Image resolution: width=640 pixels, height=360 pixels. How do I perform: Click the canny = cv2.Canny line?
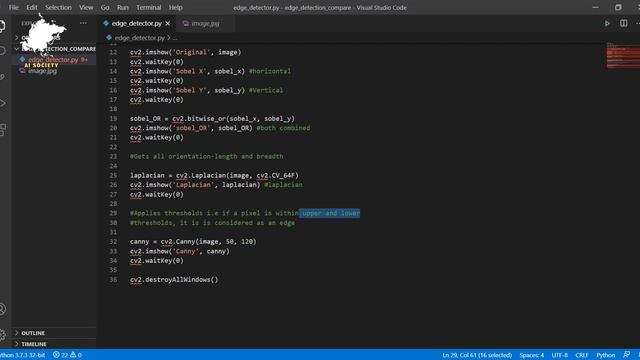(193, 242)
